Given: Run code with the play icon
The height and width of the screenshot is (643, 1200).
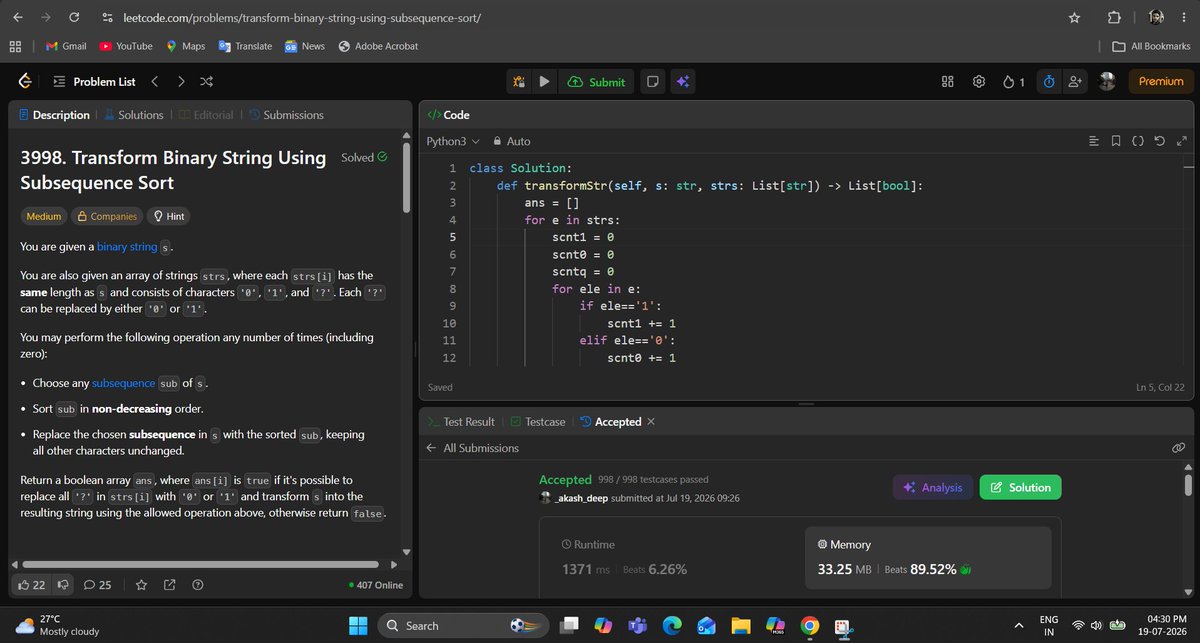Looking at the screenshot, I should [x=543, y=82].
